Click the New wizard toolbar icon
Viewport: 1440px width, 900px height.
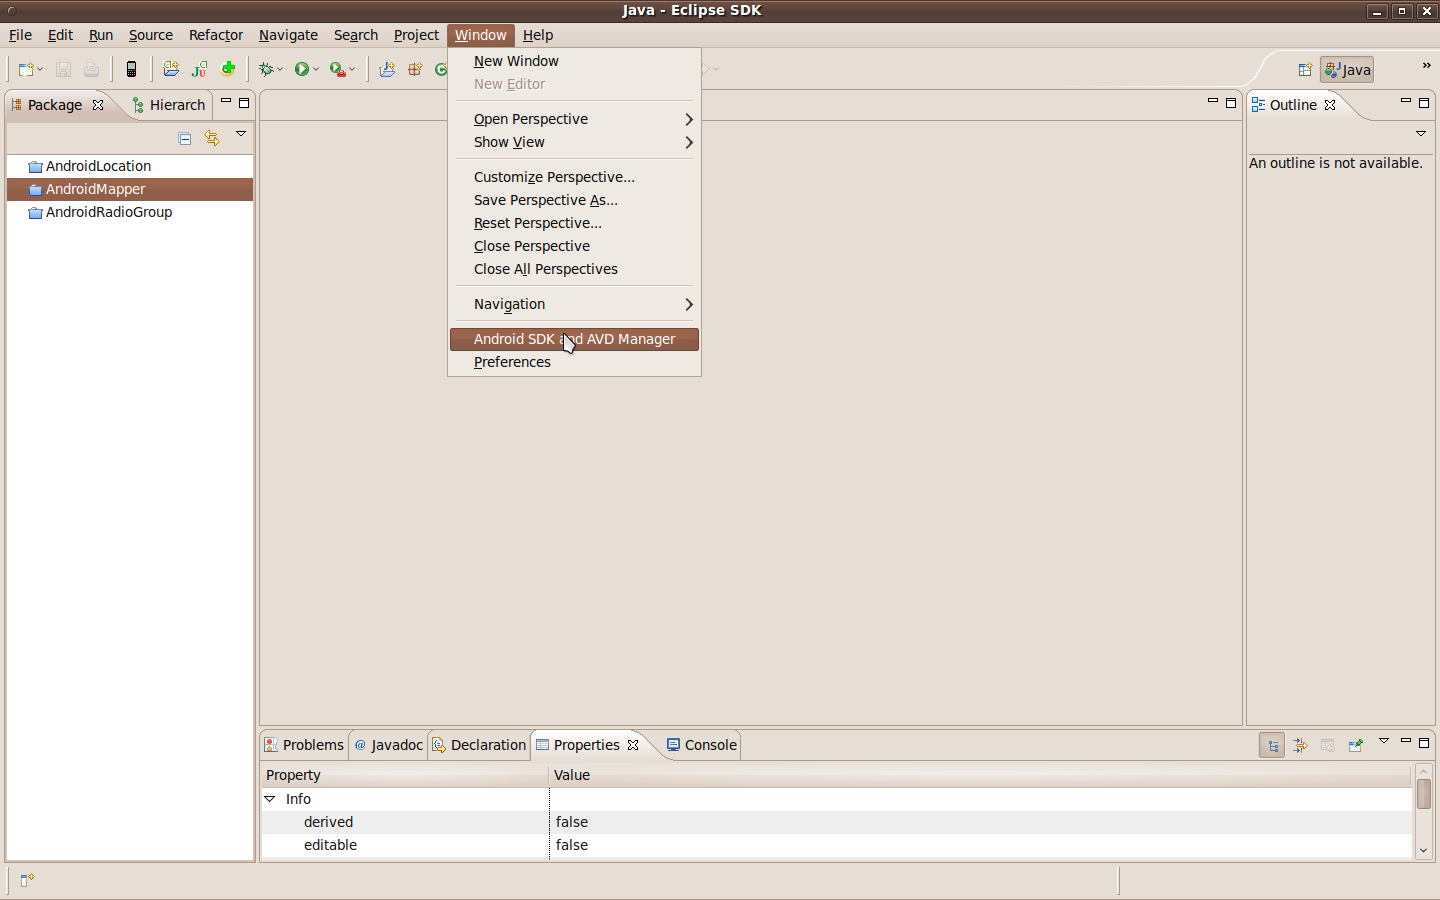(26, 69)
